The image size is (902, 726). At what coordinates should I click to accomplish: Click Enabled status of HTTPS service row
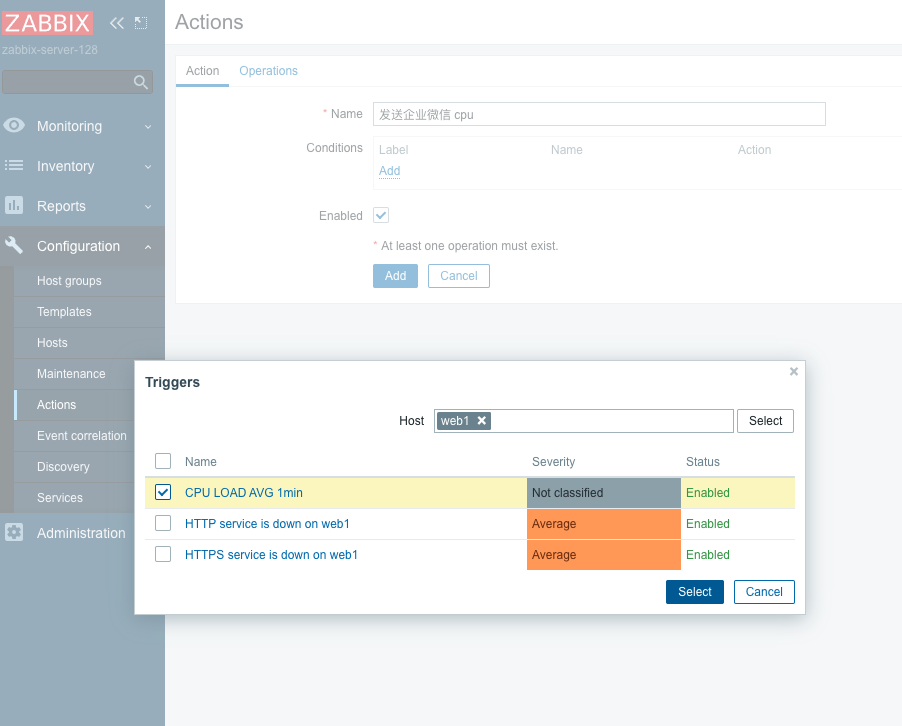click(708, 555)
